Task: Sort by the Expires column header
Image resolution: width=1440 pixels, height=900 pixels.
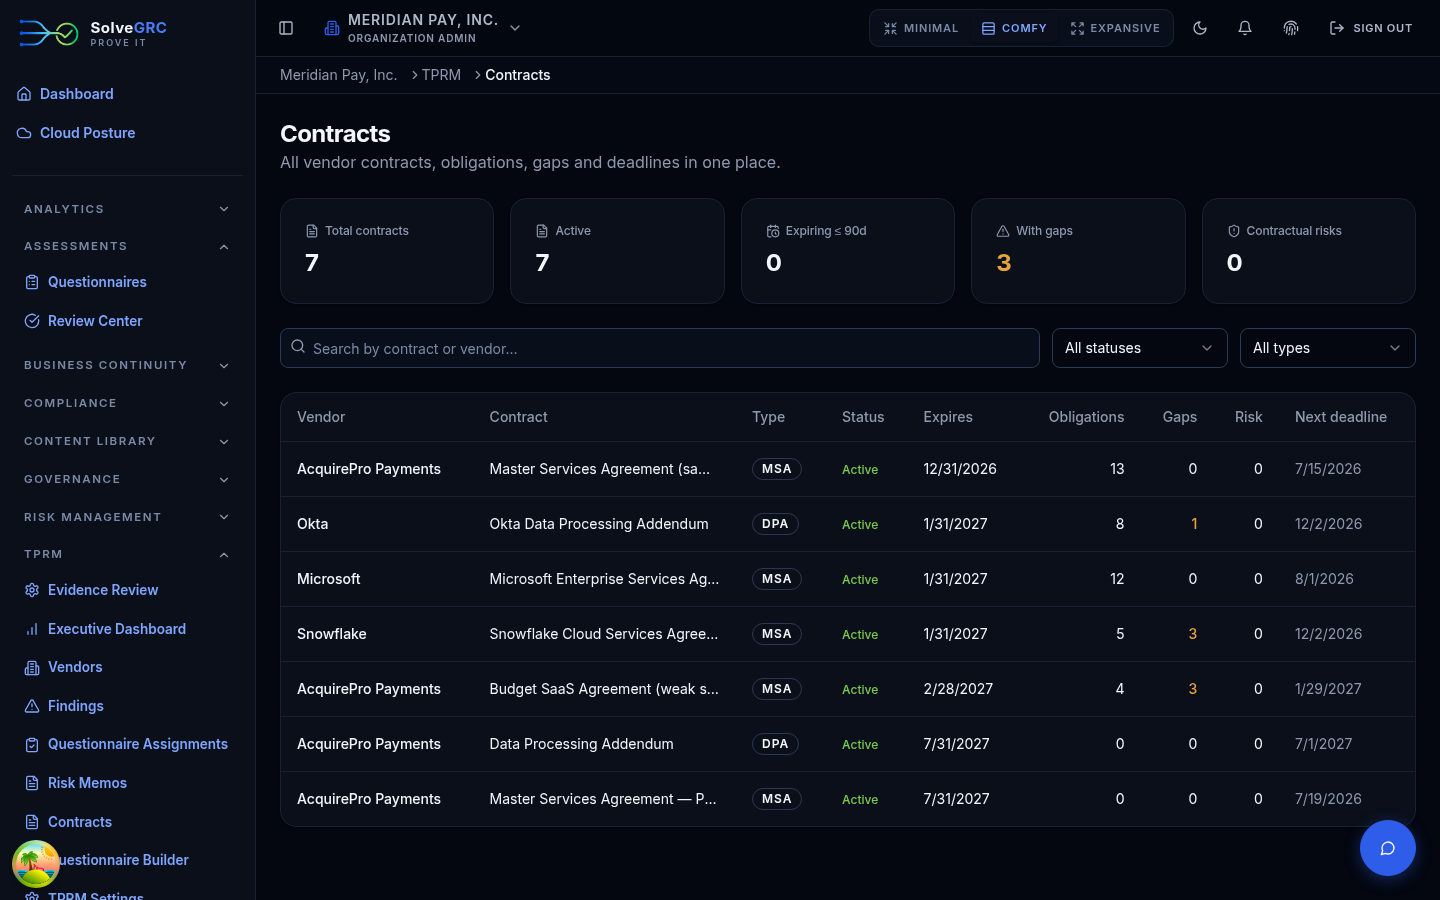Action: point(948,417)
